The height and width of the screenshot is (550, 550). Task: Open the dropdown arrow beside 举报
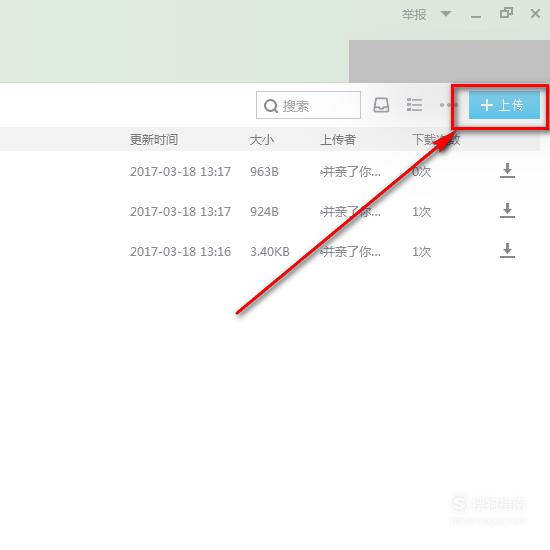(446, 14)
